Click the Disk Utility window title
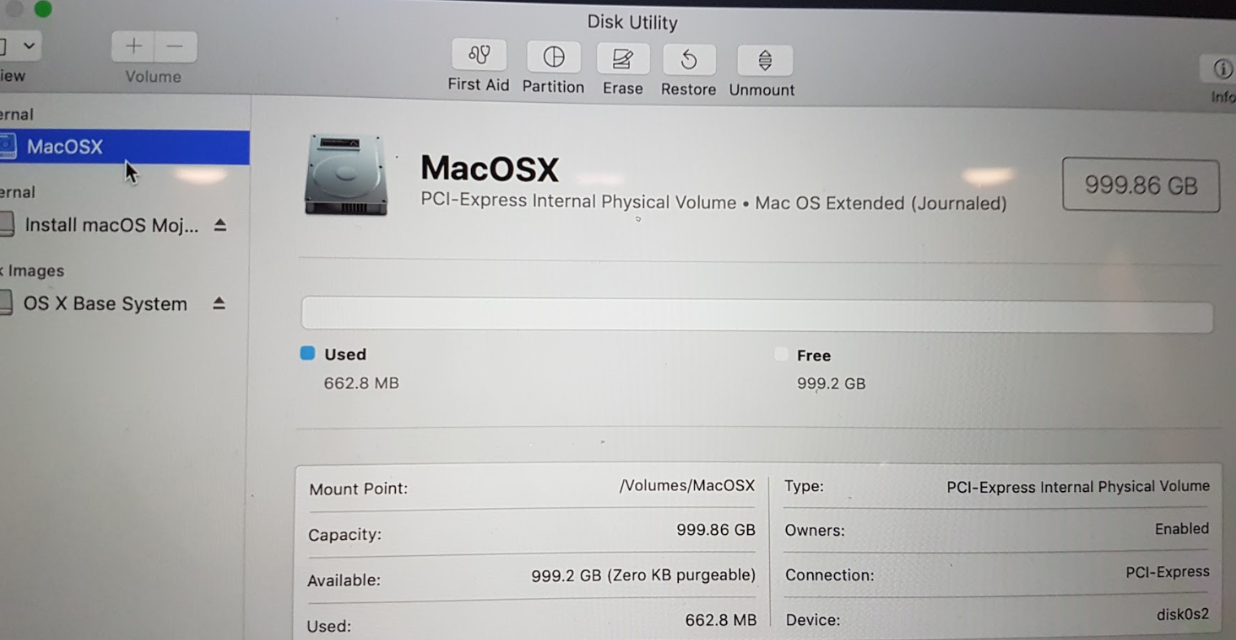The image size is (1236, 640). click(632, 22)
